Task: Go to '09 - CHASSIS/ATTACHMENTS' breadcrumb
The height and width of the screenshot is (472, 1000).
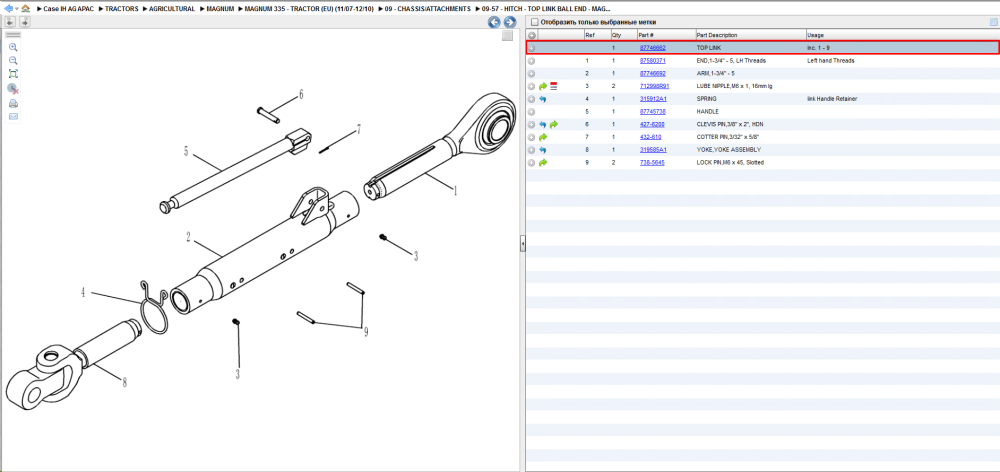Action: pos(428,9)
